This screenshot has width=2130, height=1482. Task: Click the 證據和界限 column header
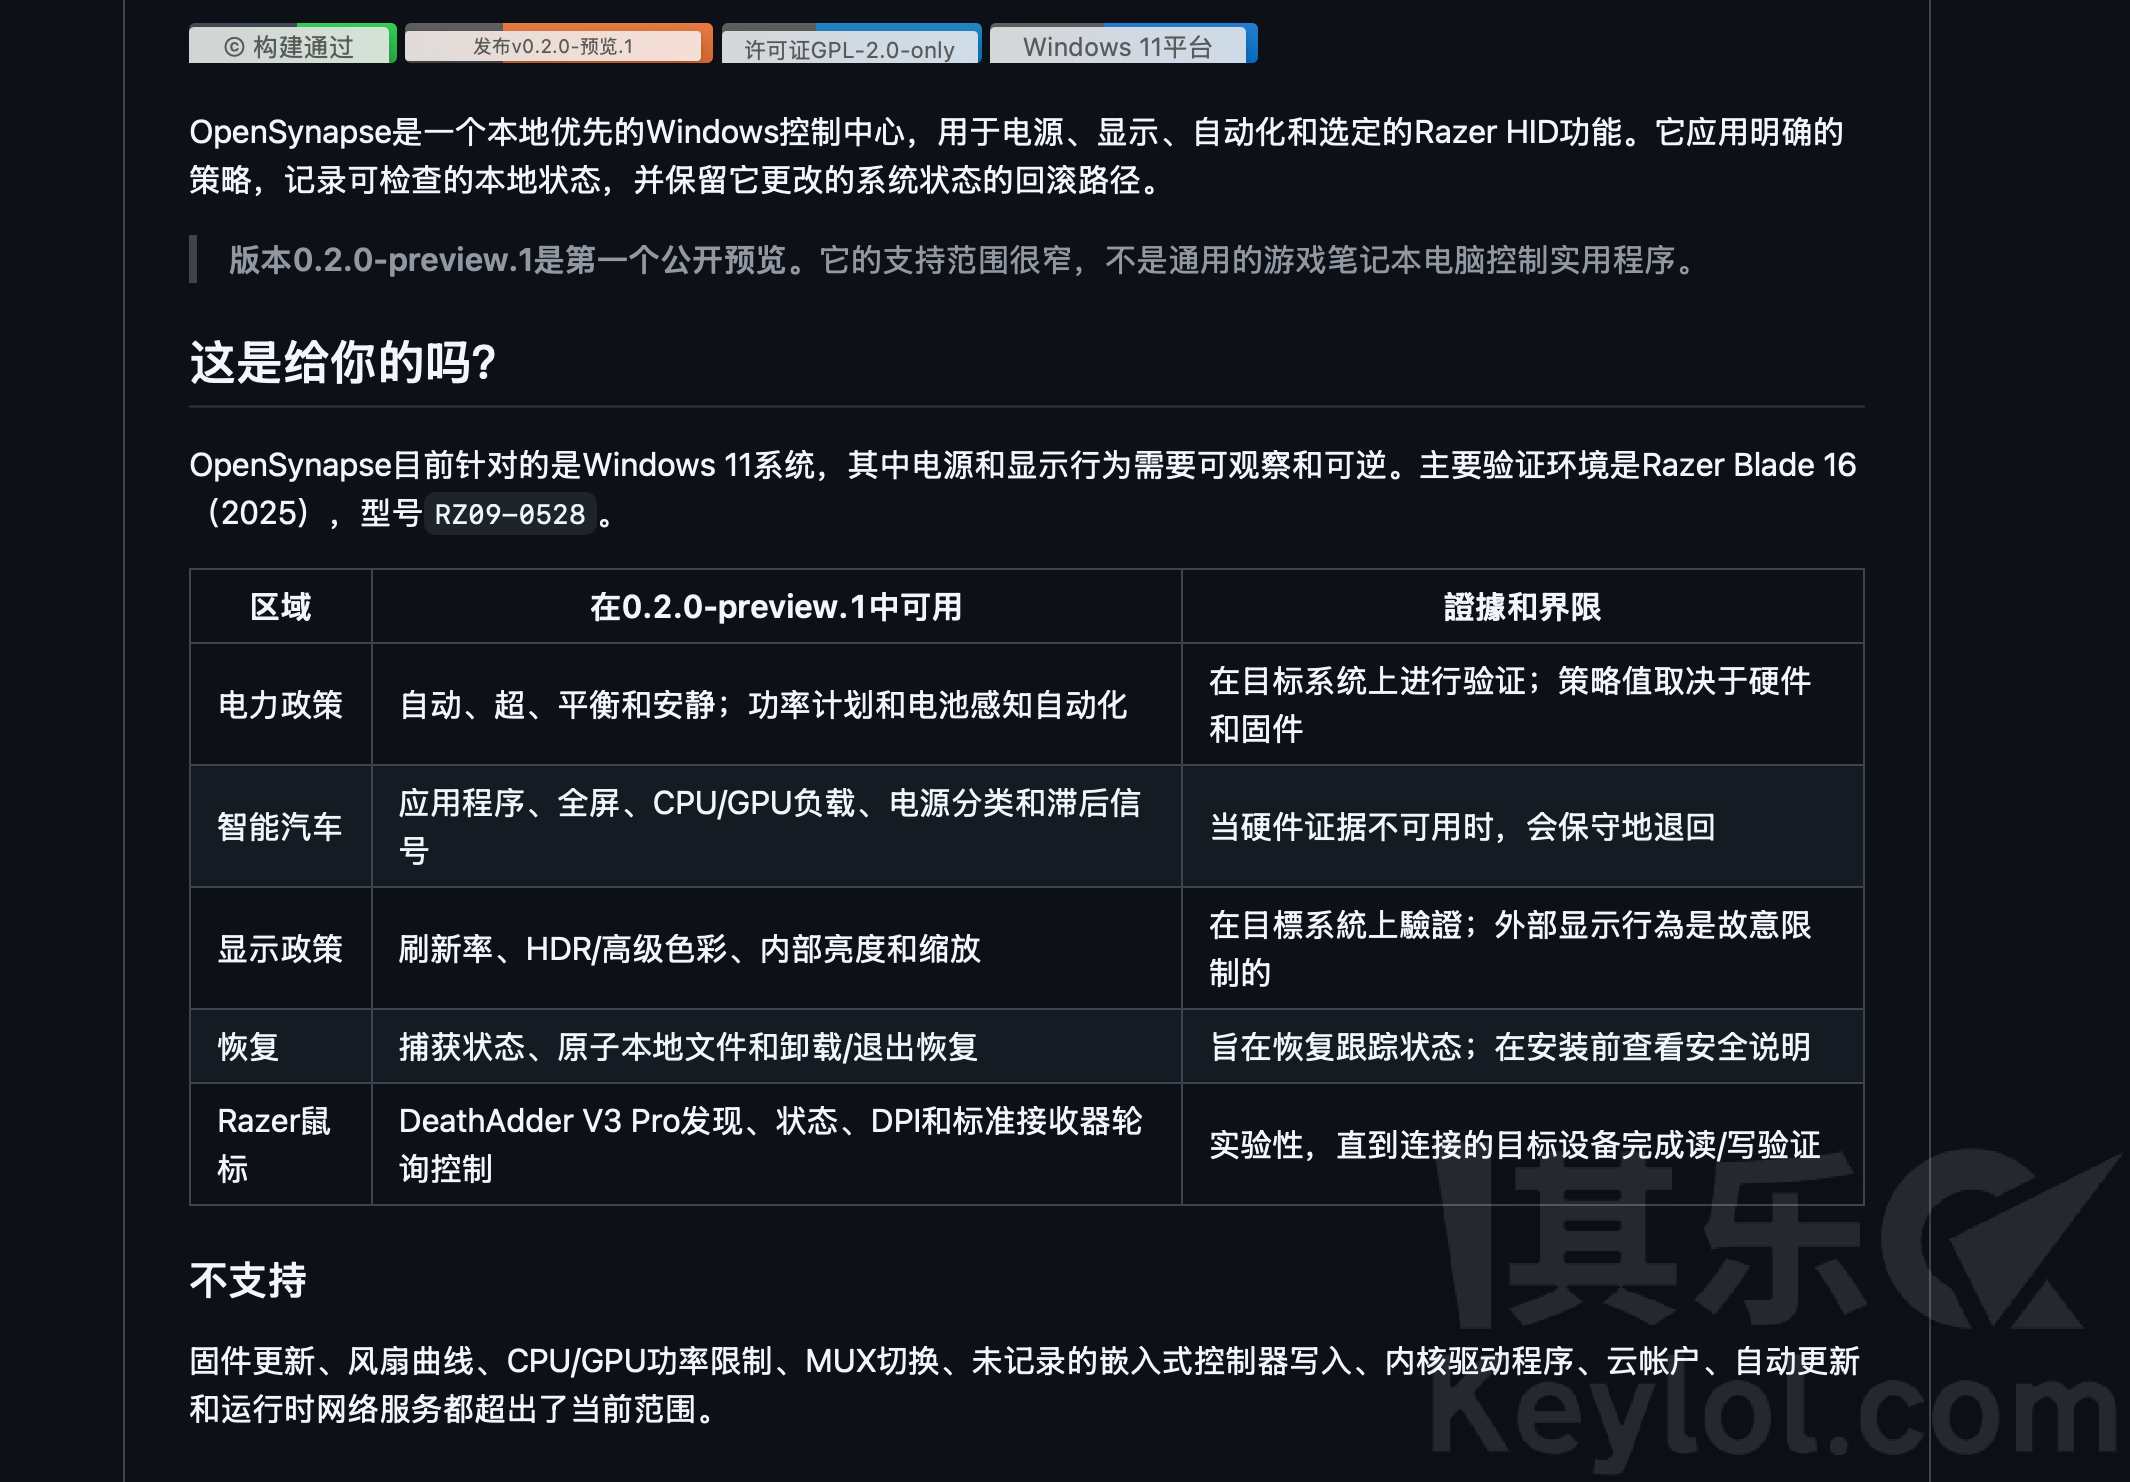point(1522,607)
